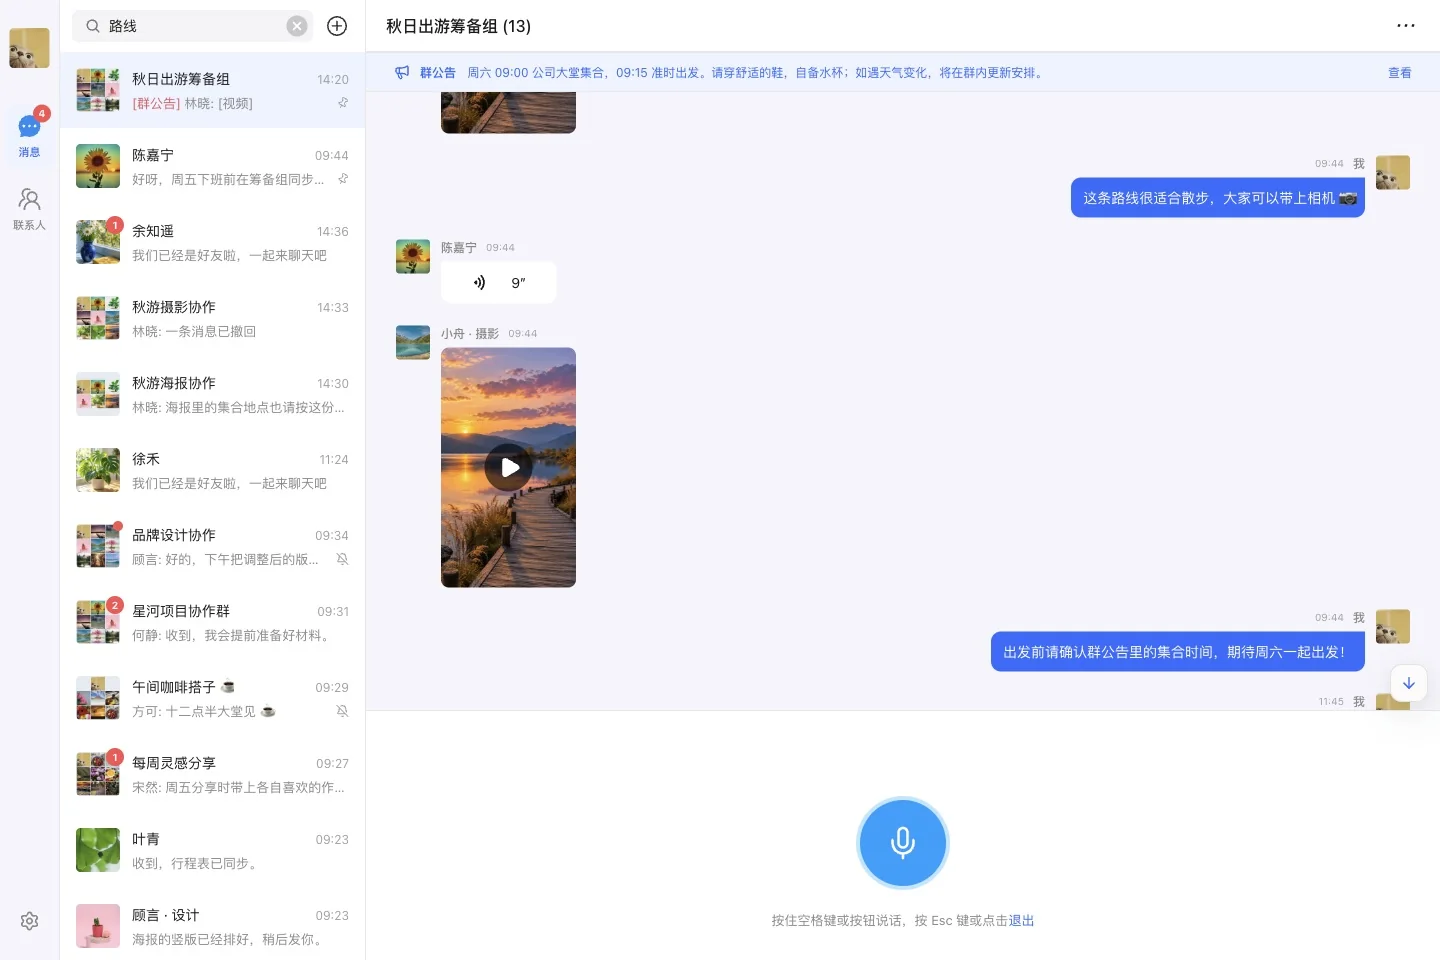Click message bubble about 这条路线很适合散步
The height and width of the screenshot is (960, 1440).
(x=1217, y=198)
